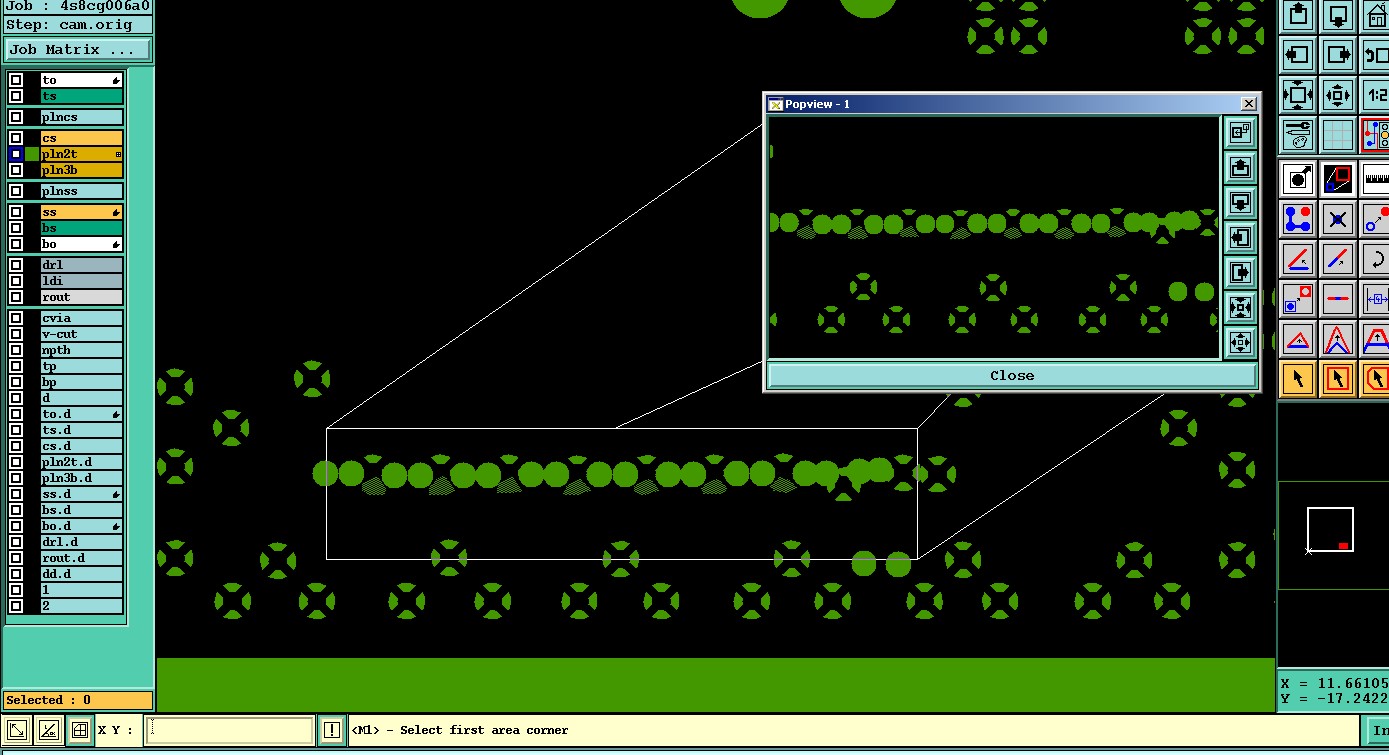The image size is (1389, 755).
Task: Toggle the checkbox for layer 'pln3b'
Action: 16,170
